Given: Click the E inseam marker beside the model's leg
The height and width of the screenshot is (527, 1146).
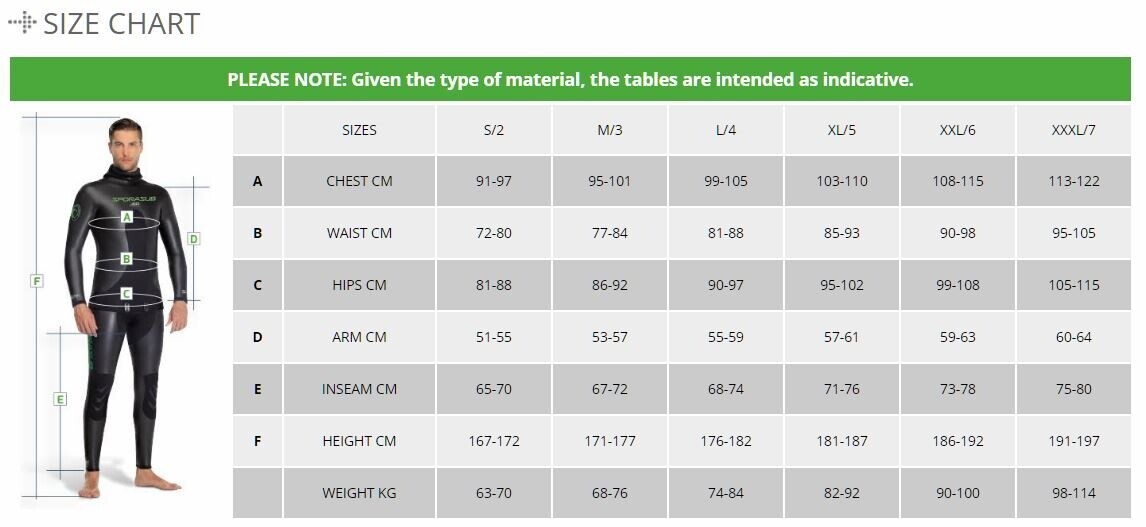Looking at the screenshot, I should pos(60,399).
